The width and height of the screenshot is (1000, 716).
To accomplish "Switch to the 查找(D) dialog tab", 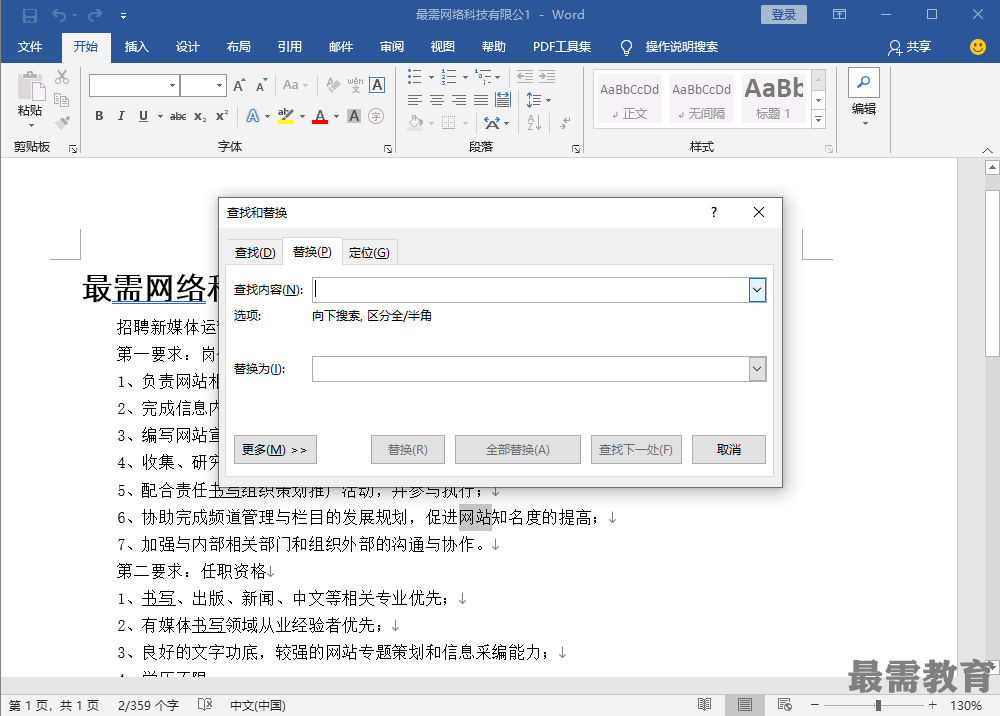I will click(254, 252).
